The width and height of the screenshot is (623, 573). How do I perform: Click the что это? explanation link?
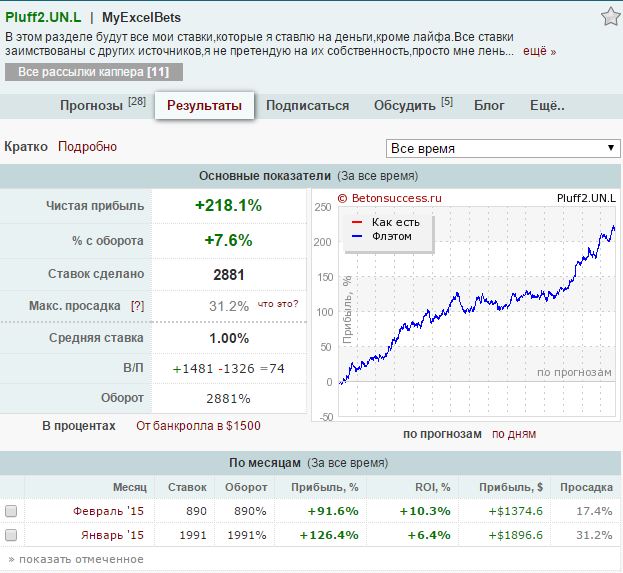coord(278,304)
